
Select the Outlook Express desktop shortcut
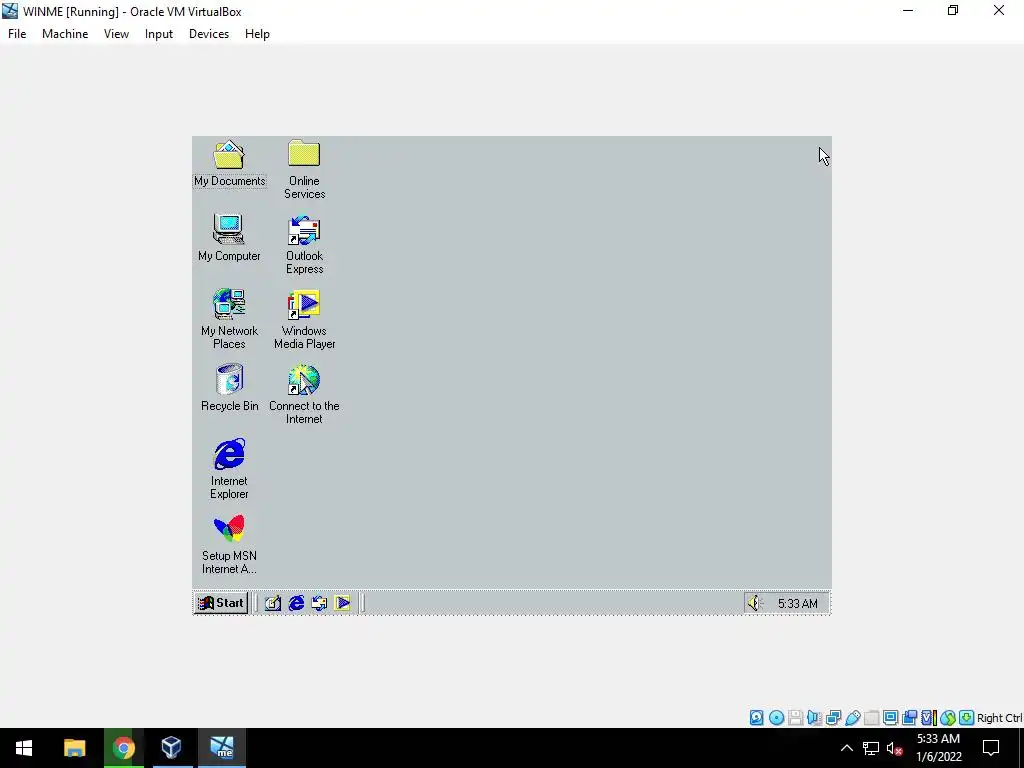[x=304, y=244]
